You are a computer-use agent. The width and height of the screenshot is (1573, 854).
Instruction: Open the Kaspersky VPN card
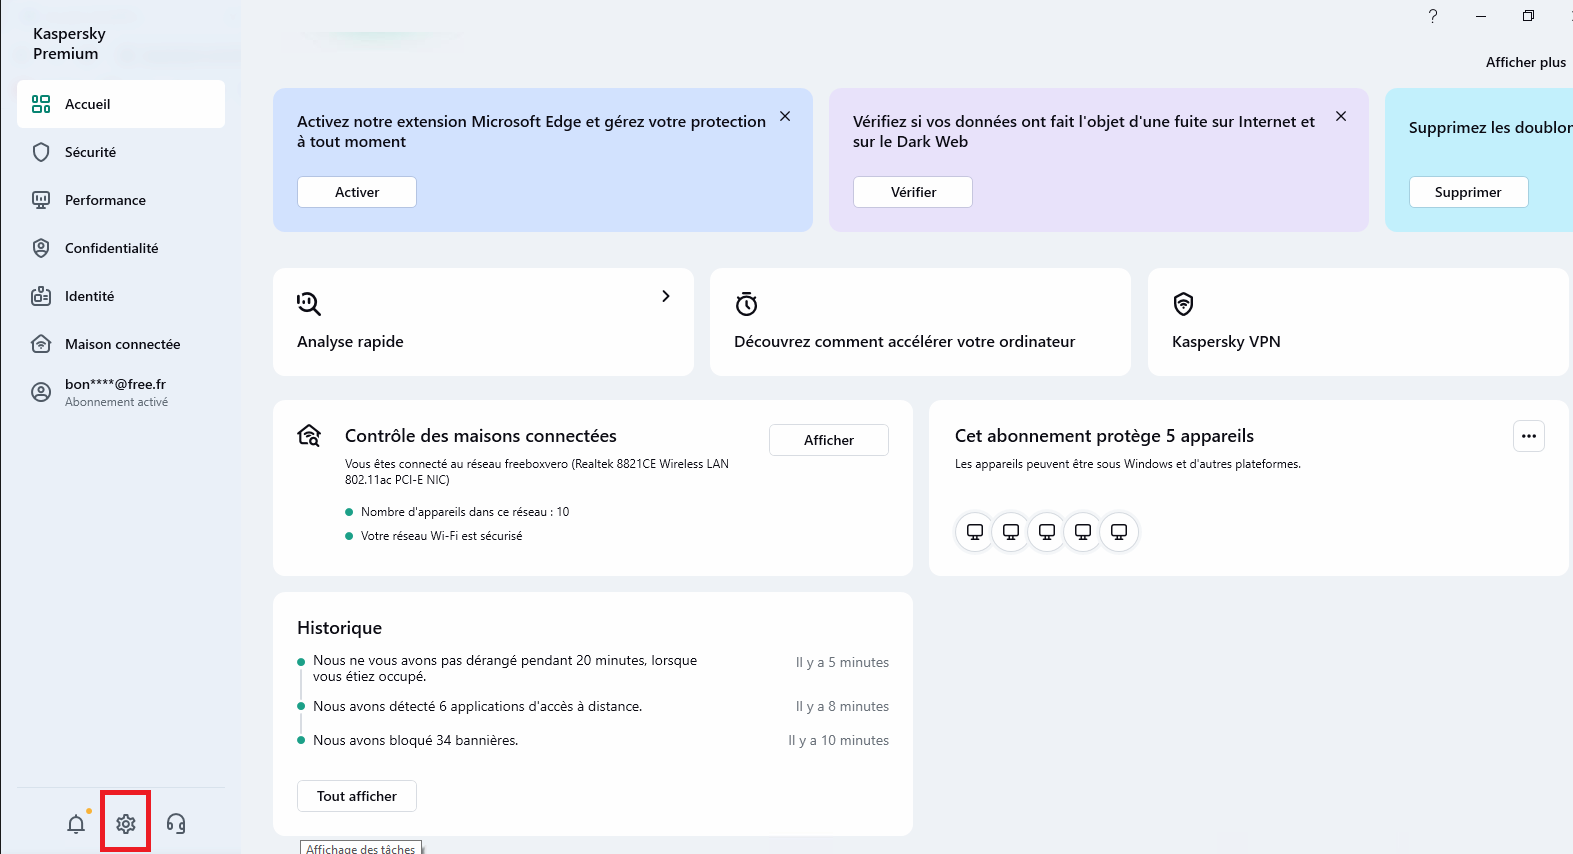(x=1358, y=322)
